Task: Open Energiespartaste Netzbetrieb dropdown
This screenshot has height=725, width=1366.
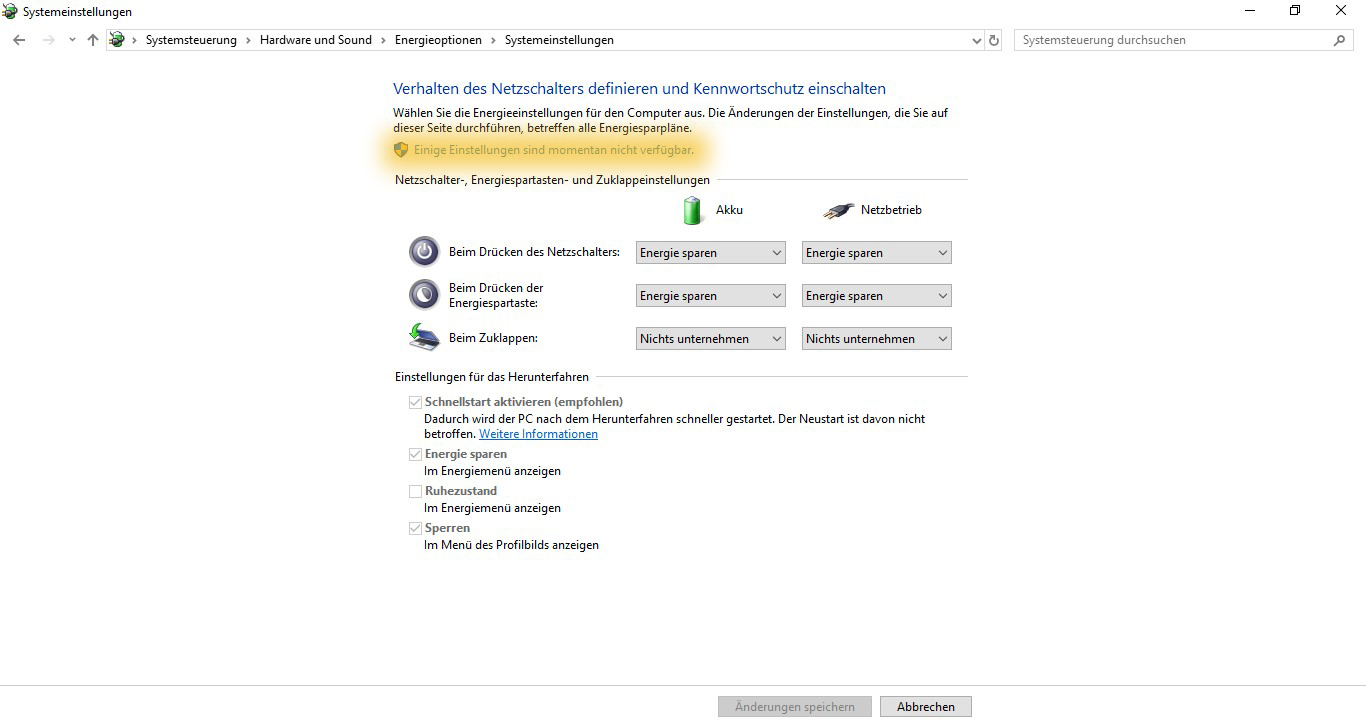Action: coord(877,296)
